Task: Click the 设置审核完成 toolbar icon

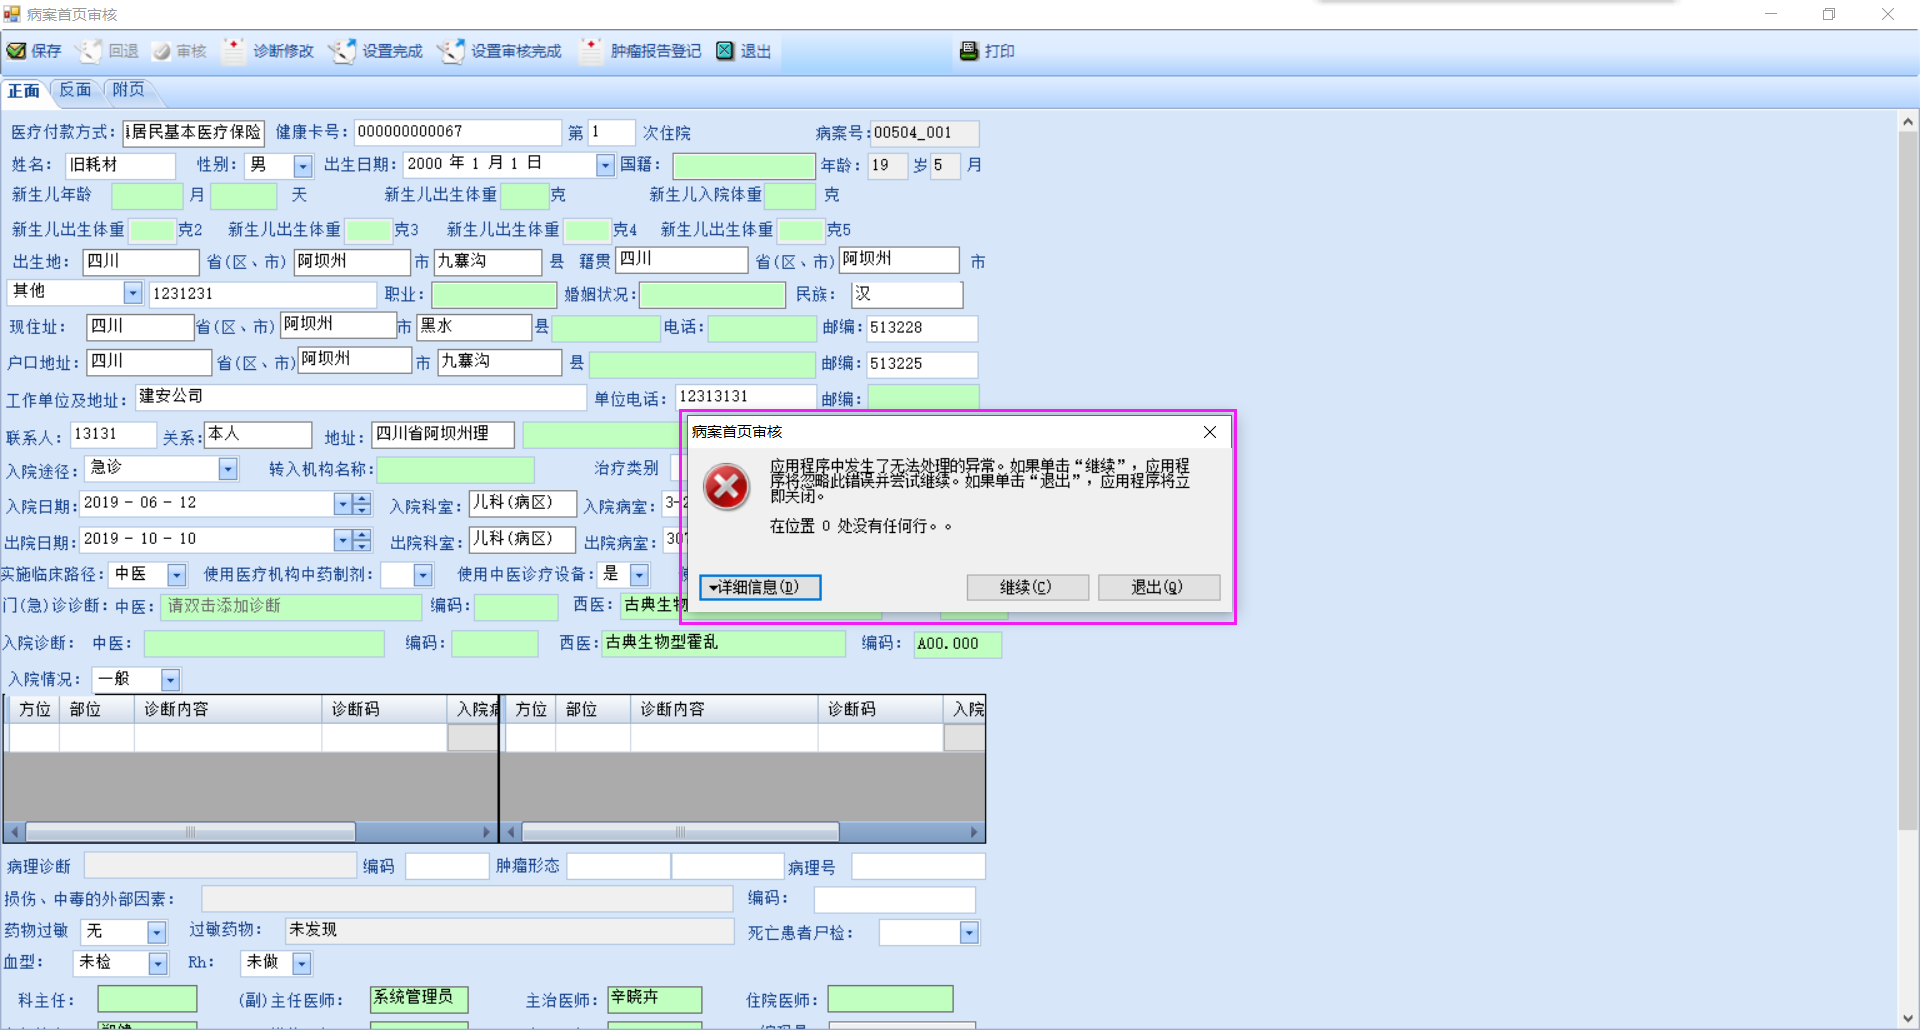Action: tap(451, 51)
